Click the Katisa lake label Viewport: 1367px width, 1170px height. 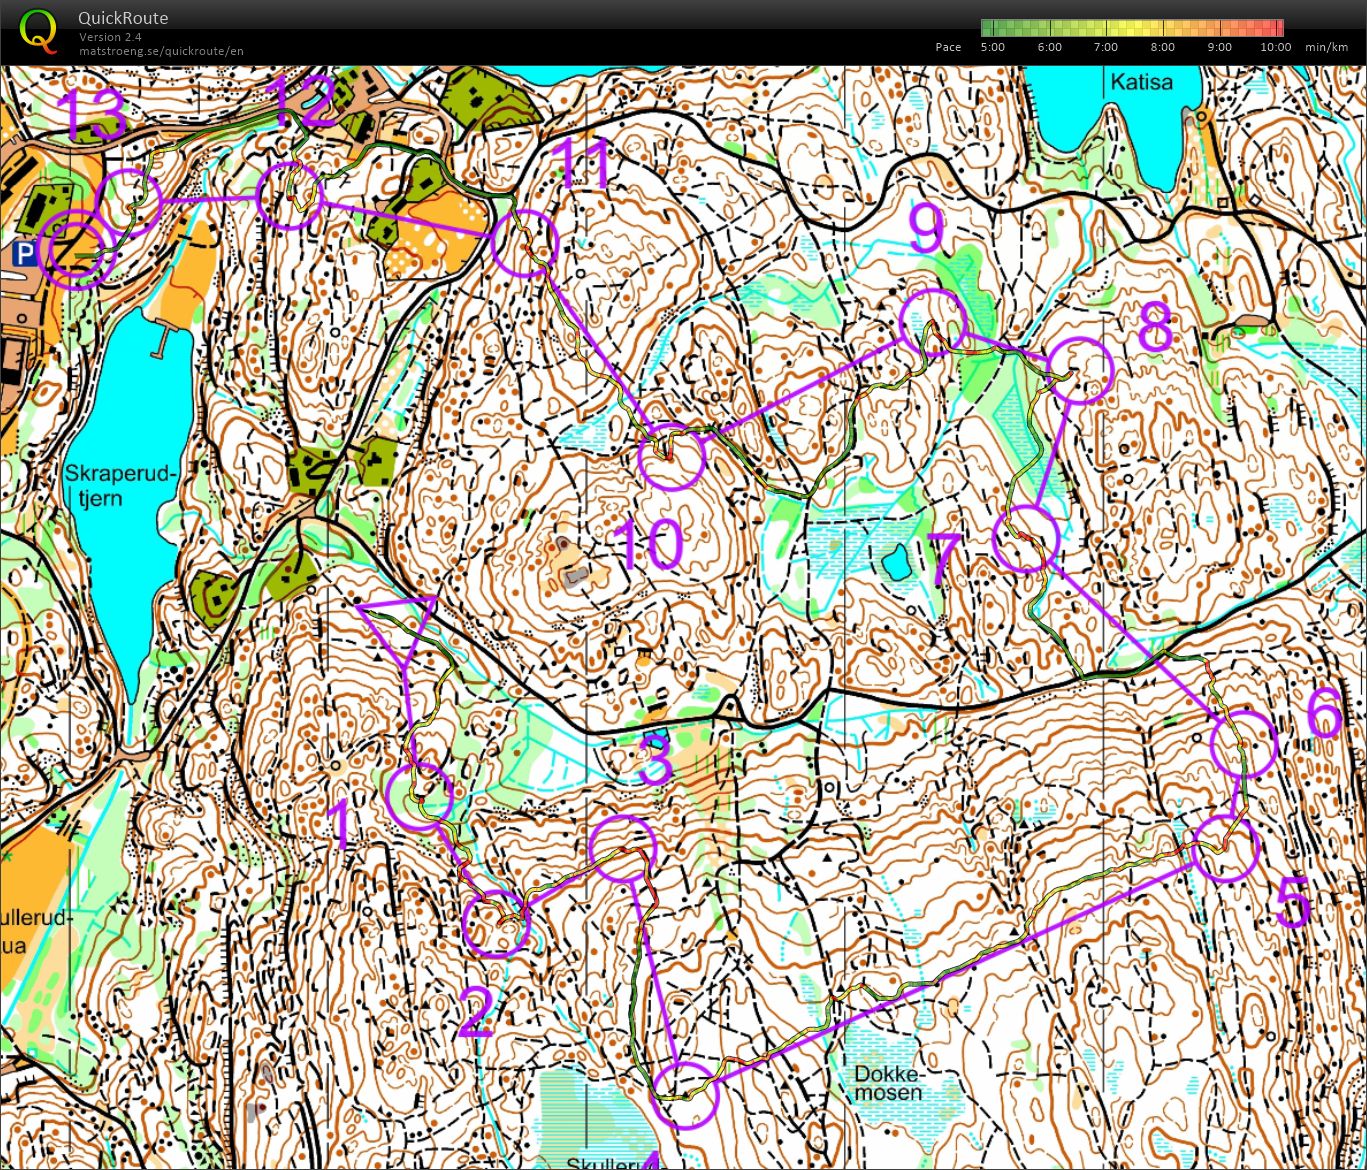pos(1140,82)
